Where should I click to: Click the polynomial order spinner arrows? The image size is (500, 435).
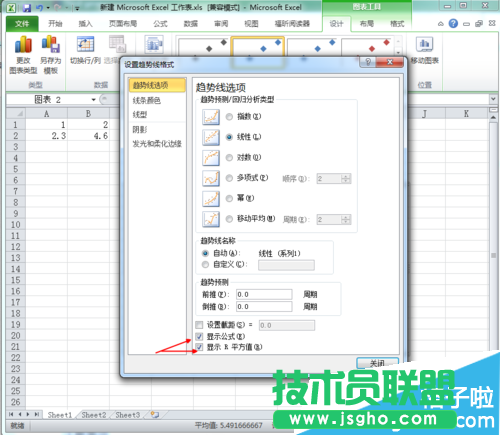tap(346, 179)
